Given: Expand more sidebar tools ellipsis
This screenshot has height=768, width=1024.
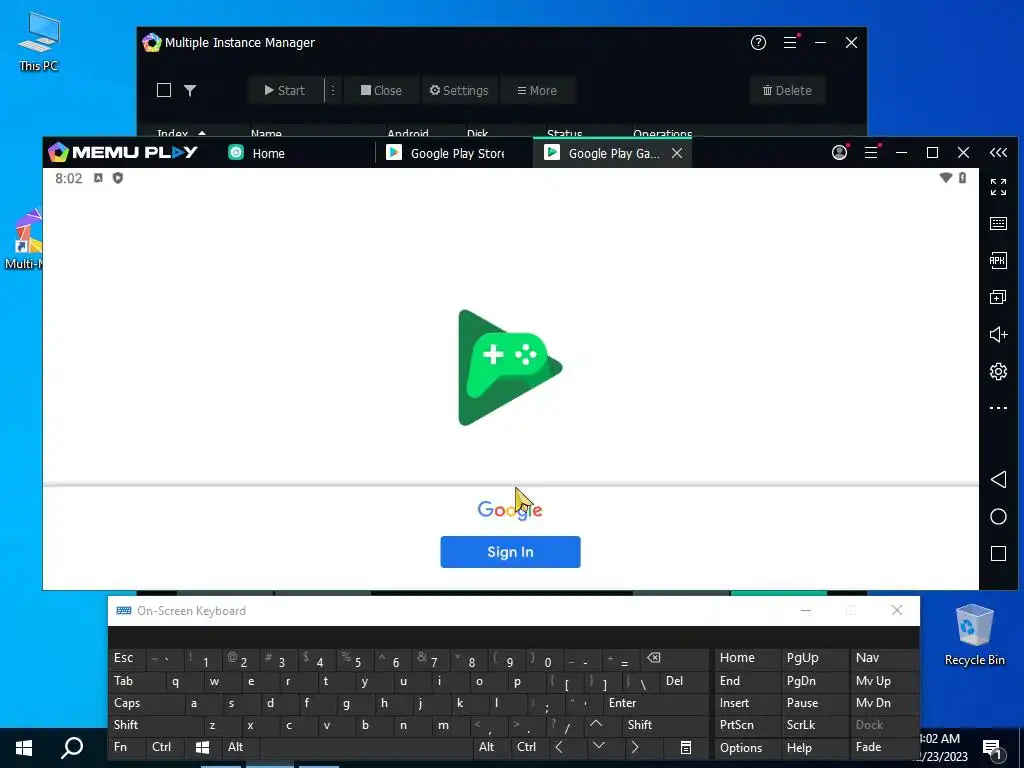Looking at the screenshot, I should [998, 408].
